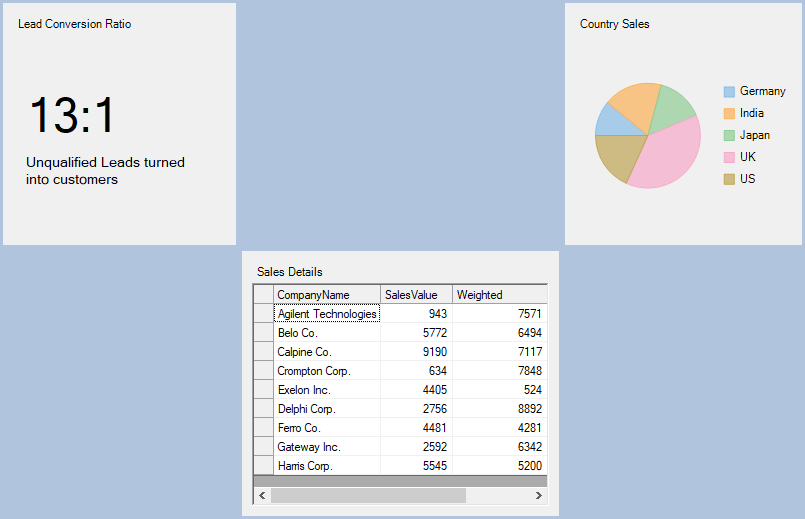The image size is (805, 519).
Task: Select the Harris Corp. cell
Action: [x=327, y=466]
